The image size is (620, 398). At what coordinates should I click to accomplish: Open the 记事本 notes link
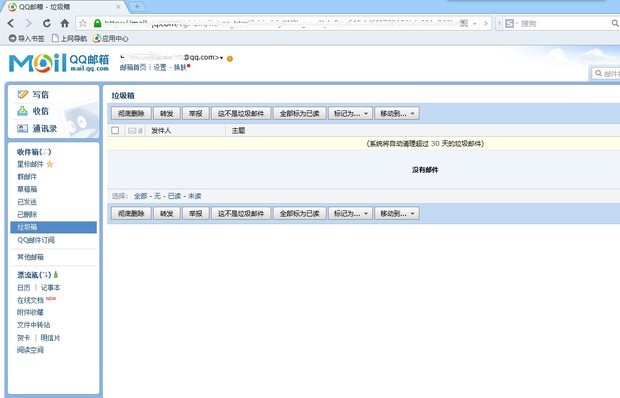tap(51, 287)
